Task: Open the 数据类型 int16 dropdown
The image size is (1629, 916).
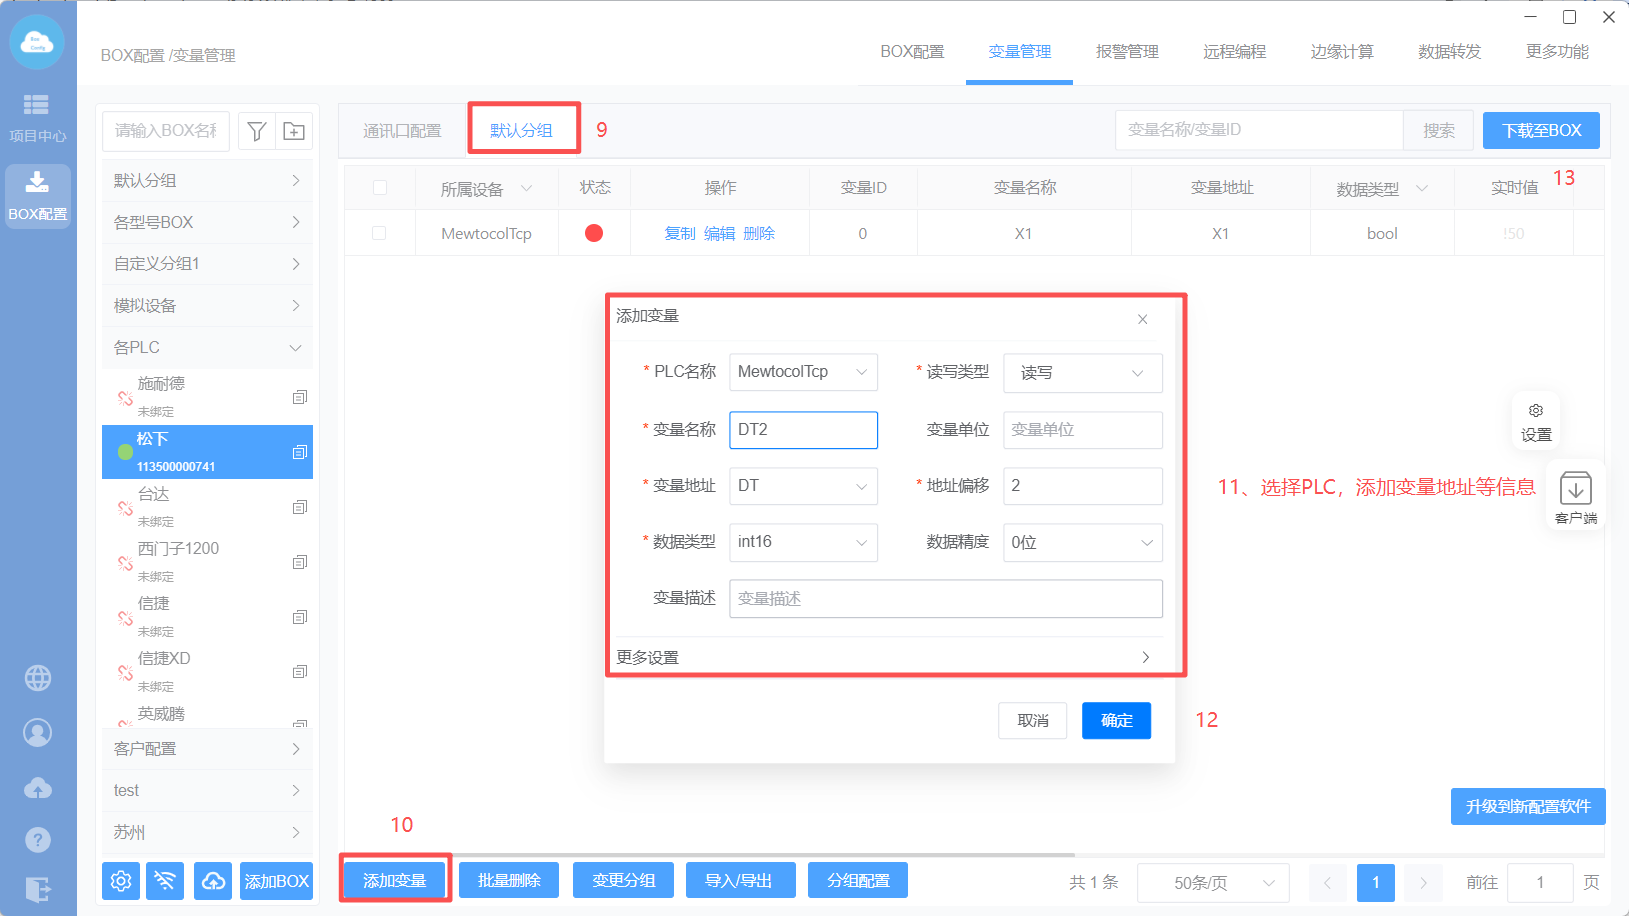Action: click(803, 542)
